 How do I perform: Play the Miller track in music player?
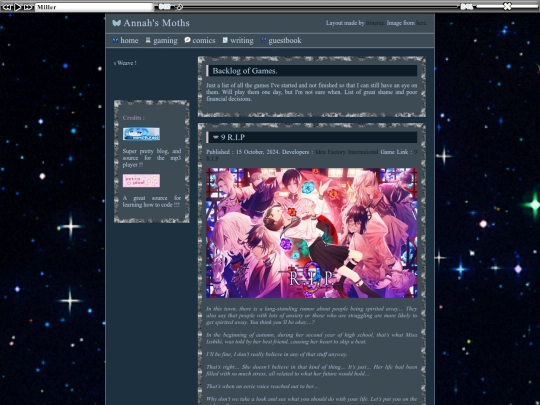[18, 7]
